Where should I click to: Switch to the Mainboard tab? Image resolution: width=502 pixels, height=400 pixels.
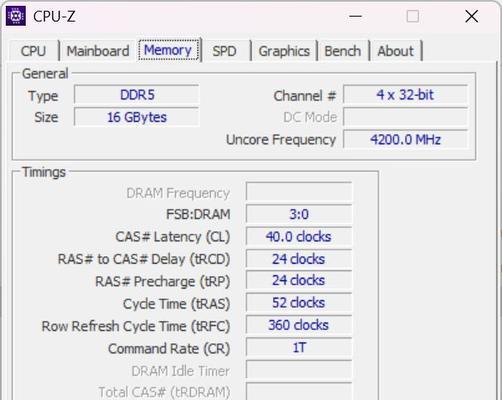coord(98,51)
